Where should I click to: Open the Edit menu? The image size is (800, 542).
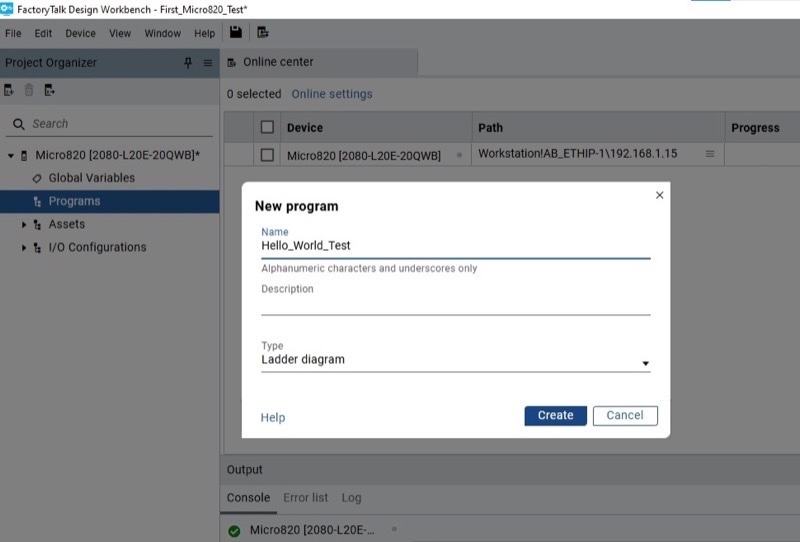[x=43, y=33]
